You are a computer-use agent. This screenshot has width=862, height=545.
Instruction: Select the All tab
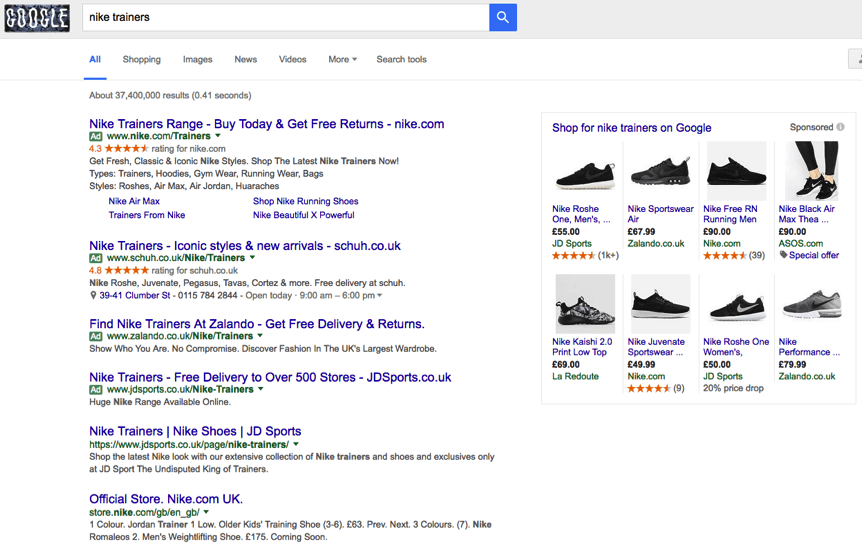[x=95, y=59]
